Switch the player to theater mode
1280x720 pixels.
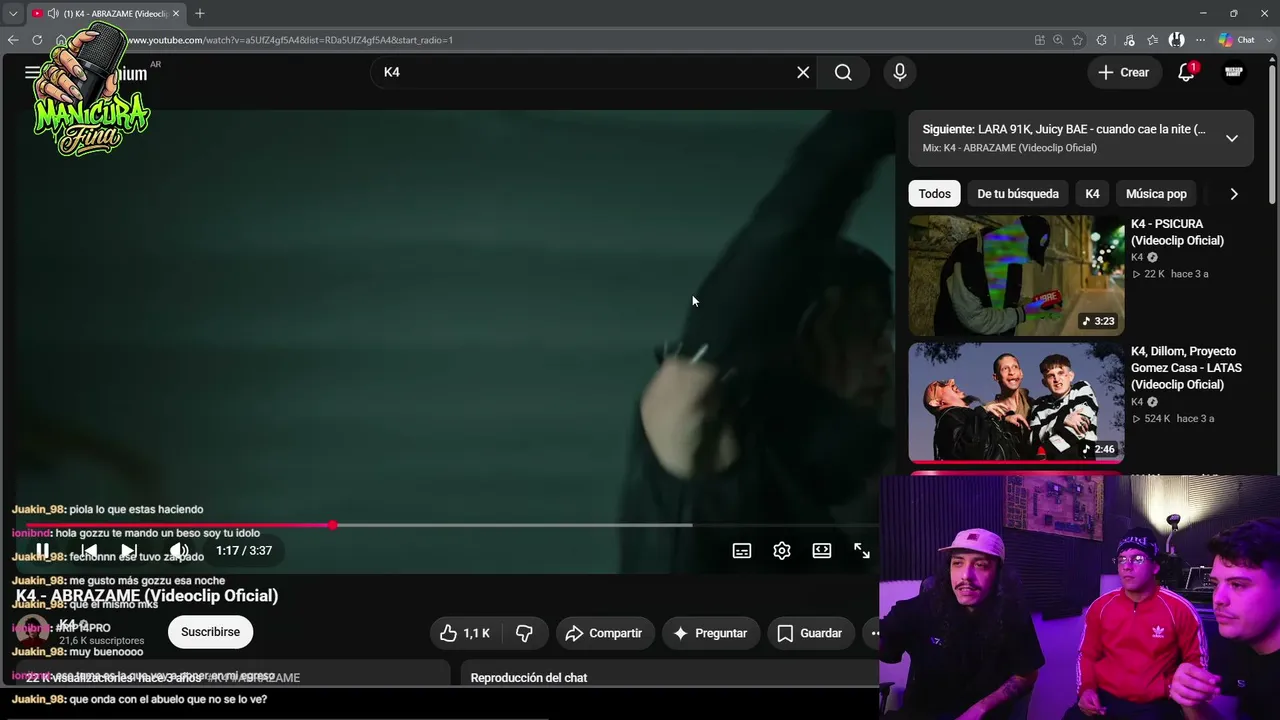(822, 551)
